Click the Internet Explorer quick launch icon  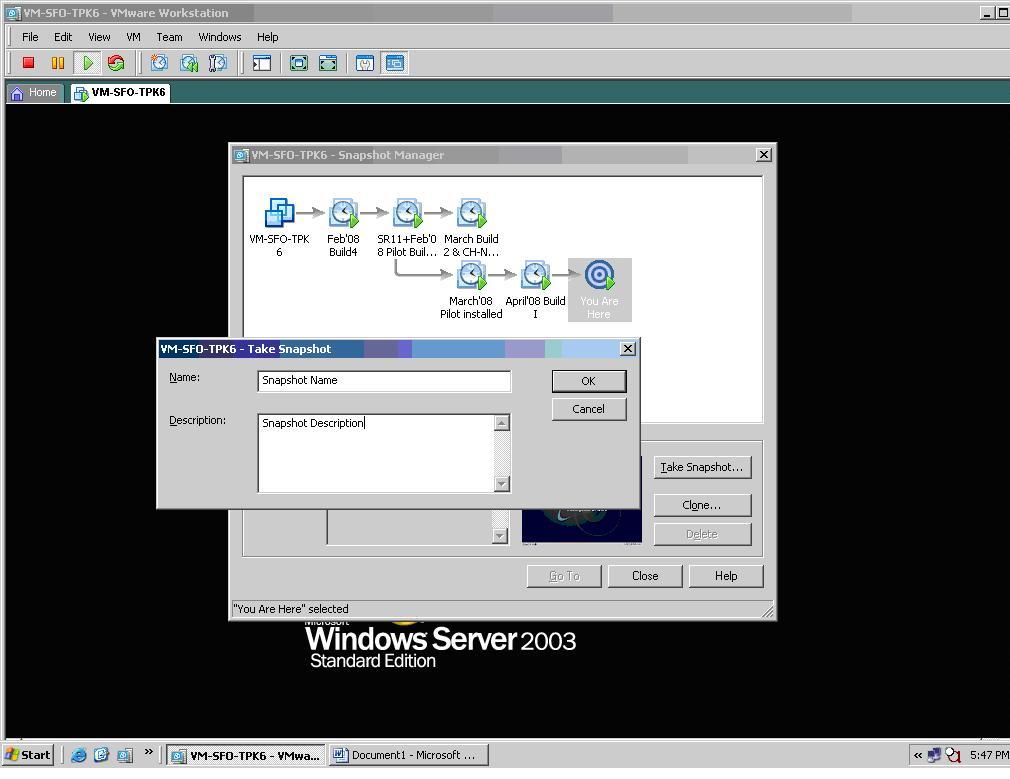point(79,755)
